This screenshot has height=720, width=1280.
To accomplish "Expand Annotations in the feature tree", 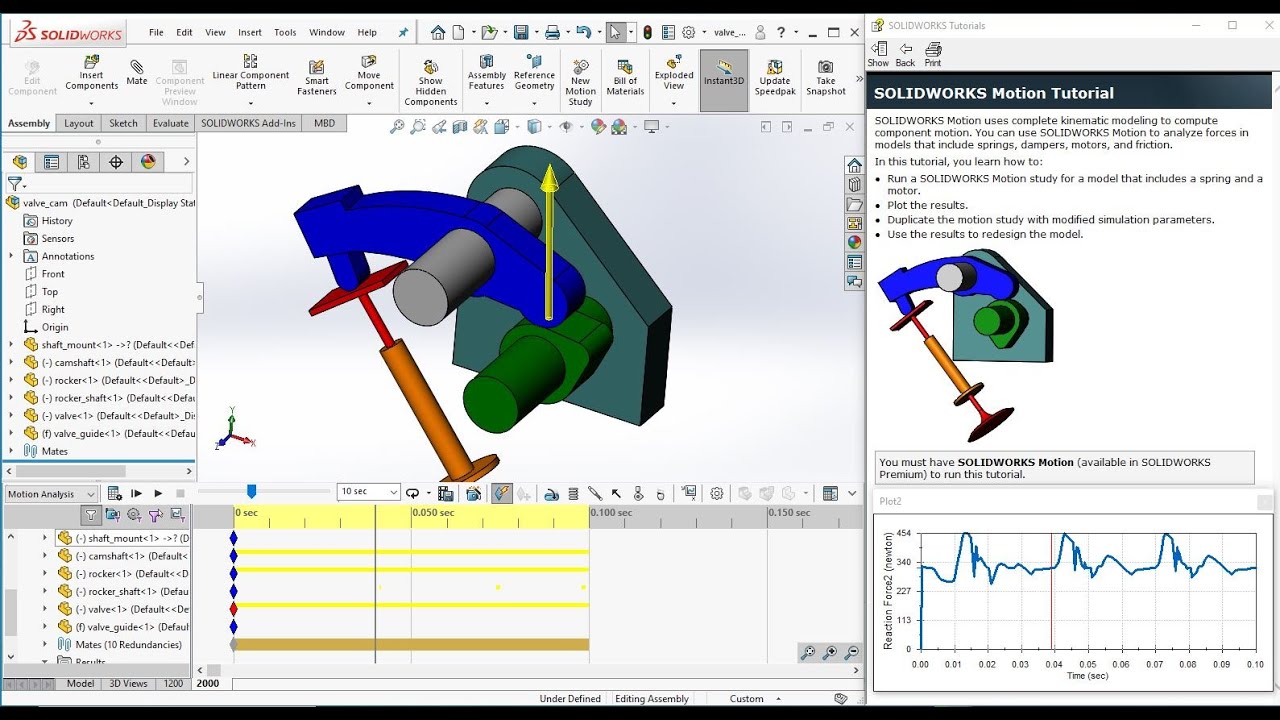I will [x=11, y=256].
